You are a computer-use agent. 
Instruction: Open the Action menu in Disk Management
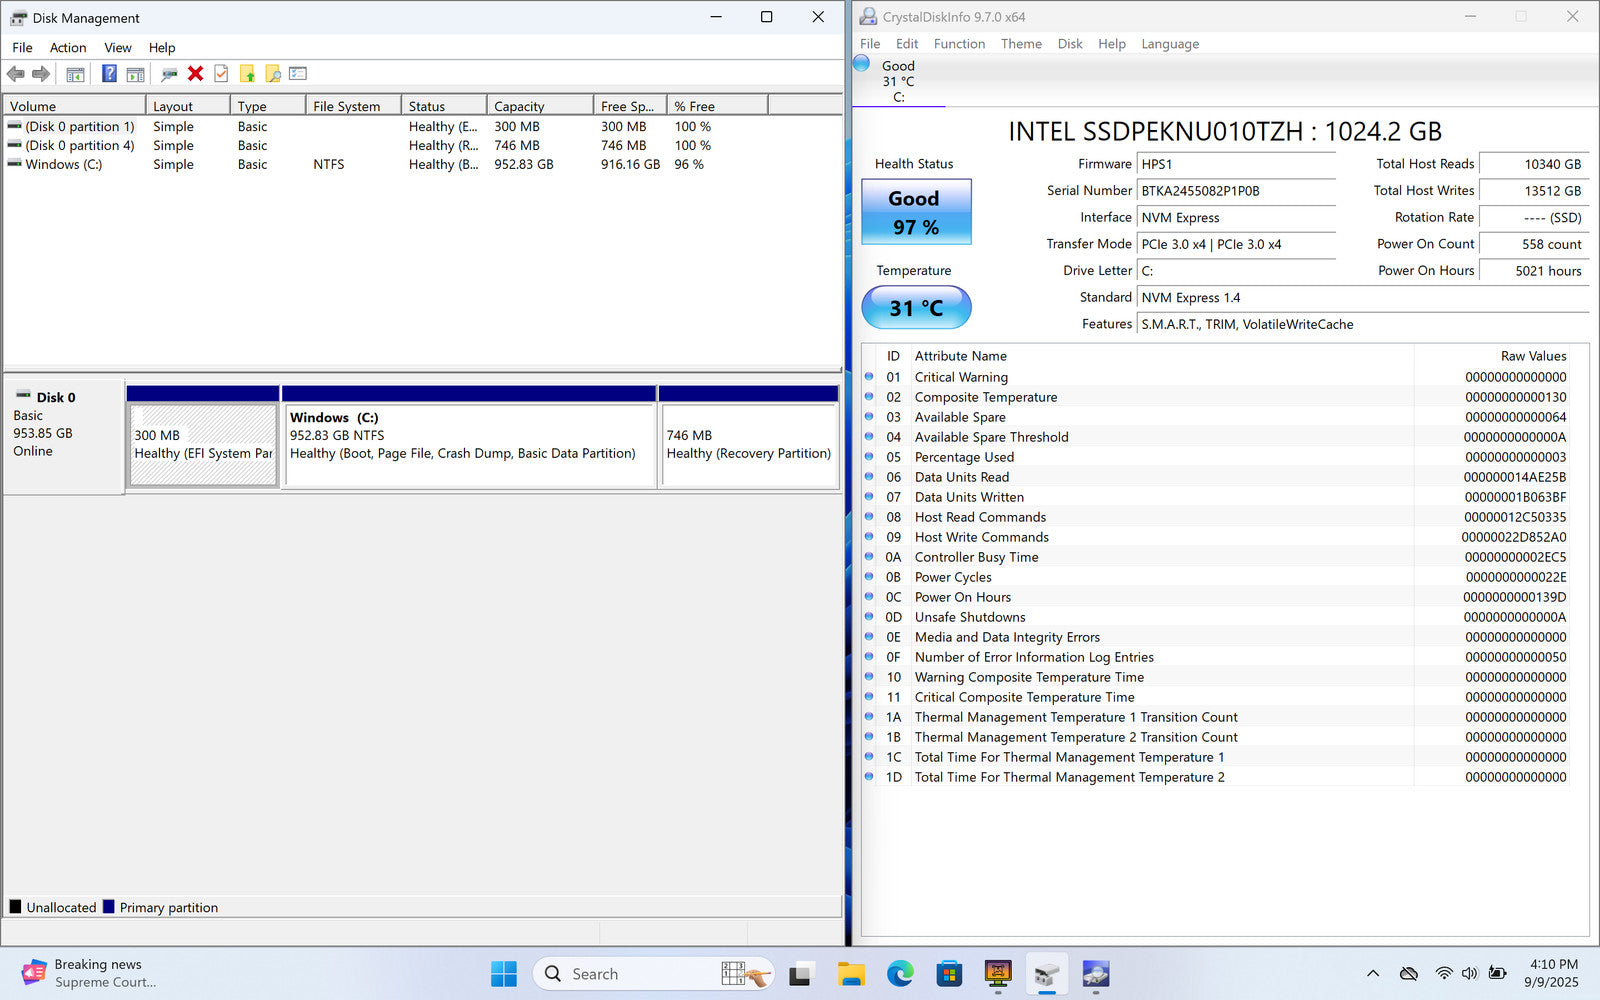pyautogui.click(x=68, y=48)
